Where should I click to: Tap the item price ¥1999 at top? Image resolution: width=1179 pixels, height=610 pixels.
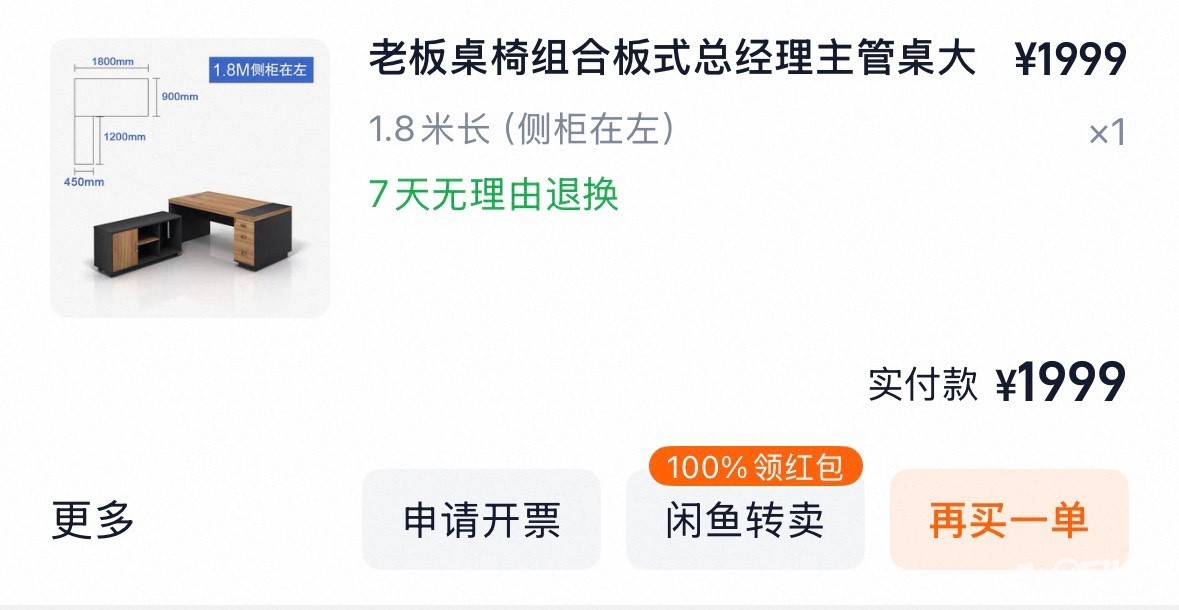(x=1070, y=59)
